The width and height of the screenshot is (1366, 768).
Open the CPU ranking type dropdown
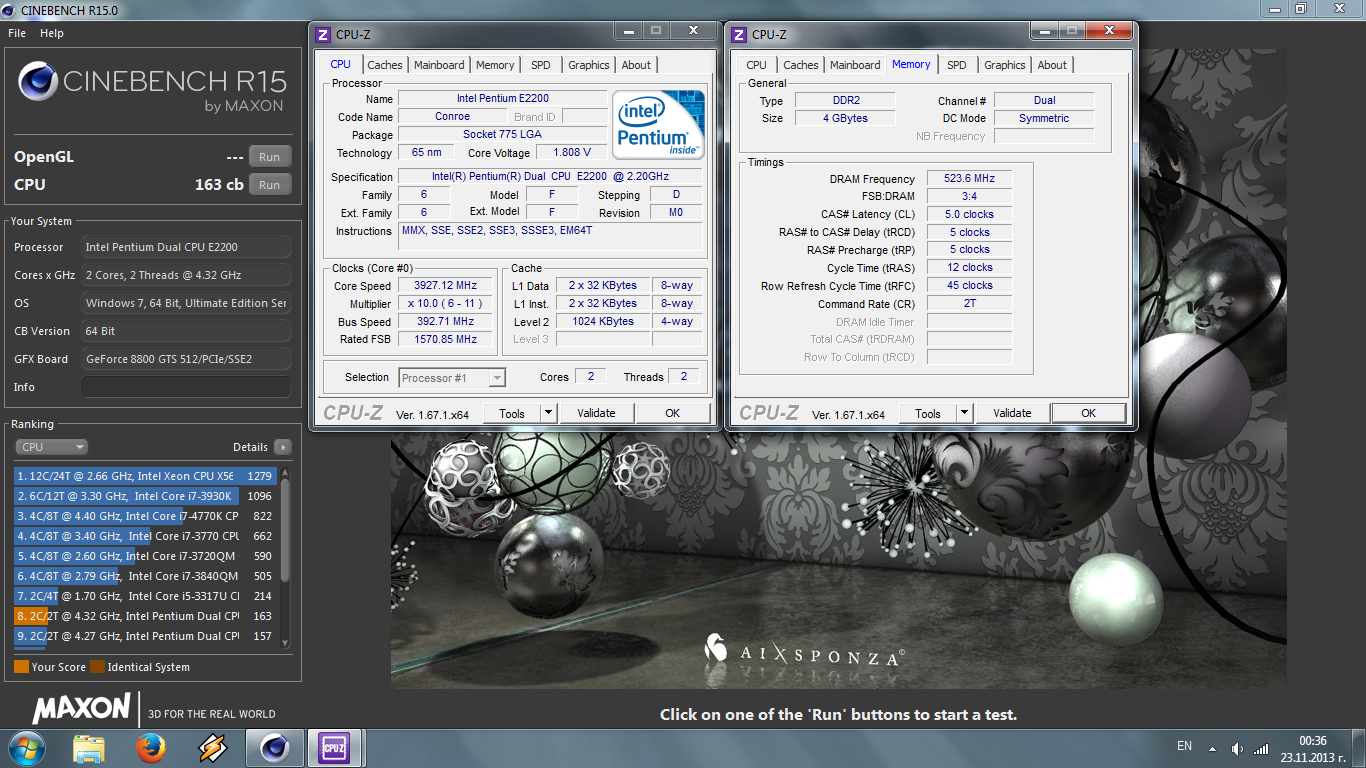(x=51, y=447)
